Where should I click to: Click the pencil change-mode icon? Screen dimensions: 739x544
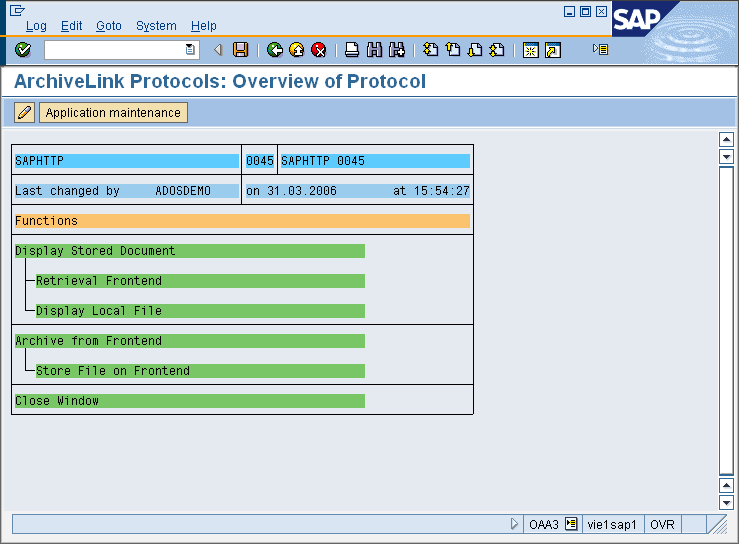(x=25, y=113)
